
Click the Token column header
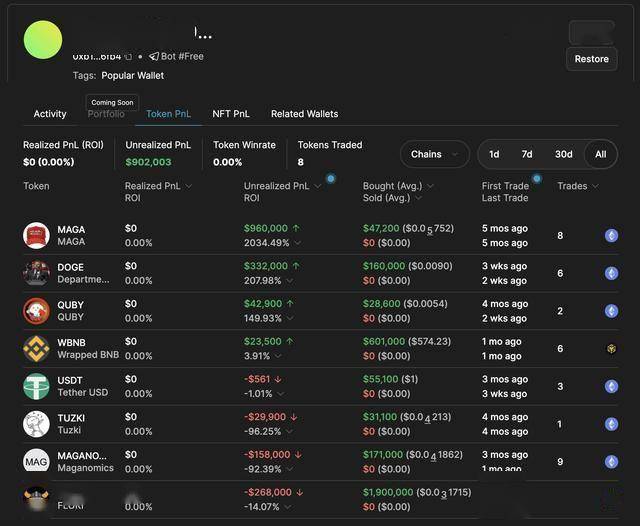(36, 186)
